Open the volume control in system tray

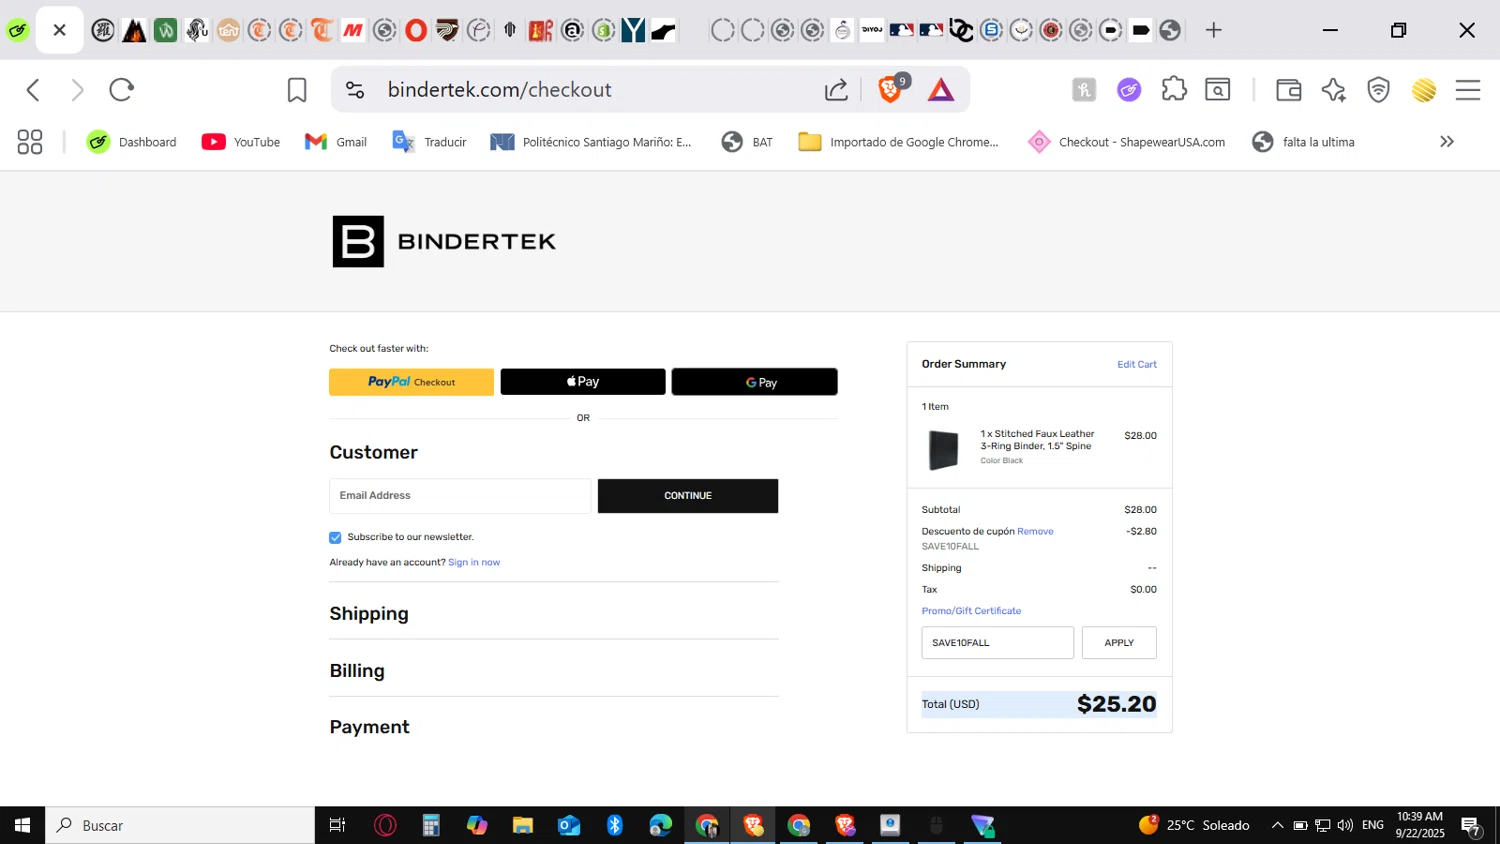[x=1345, y=825]
